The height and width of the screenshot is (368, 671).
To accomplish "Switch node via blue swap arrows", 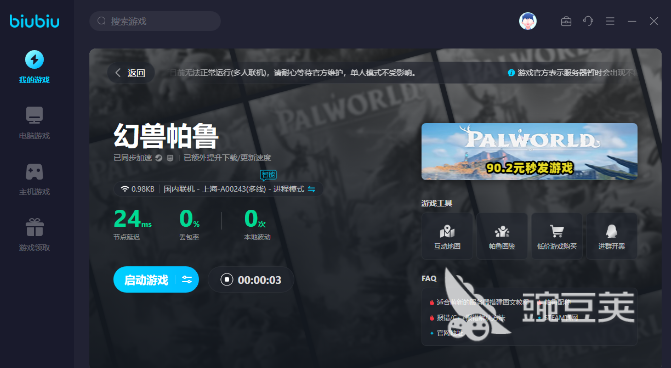I will tap(312, 189).
